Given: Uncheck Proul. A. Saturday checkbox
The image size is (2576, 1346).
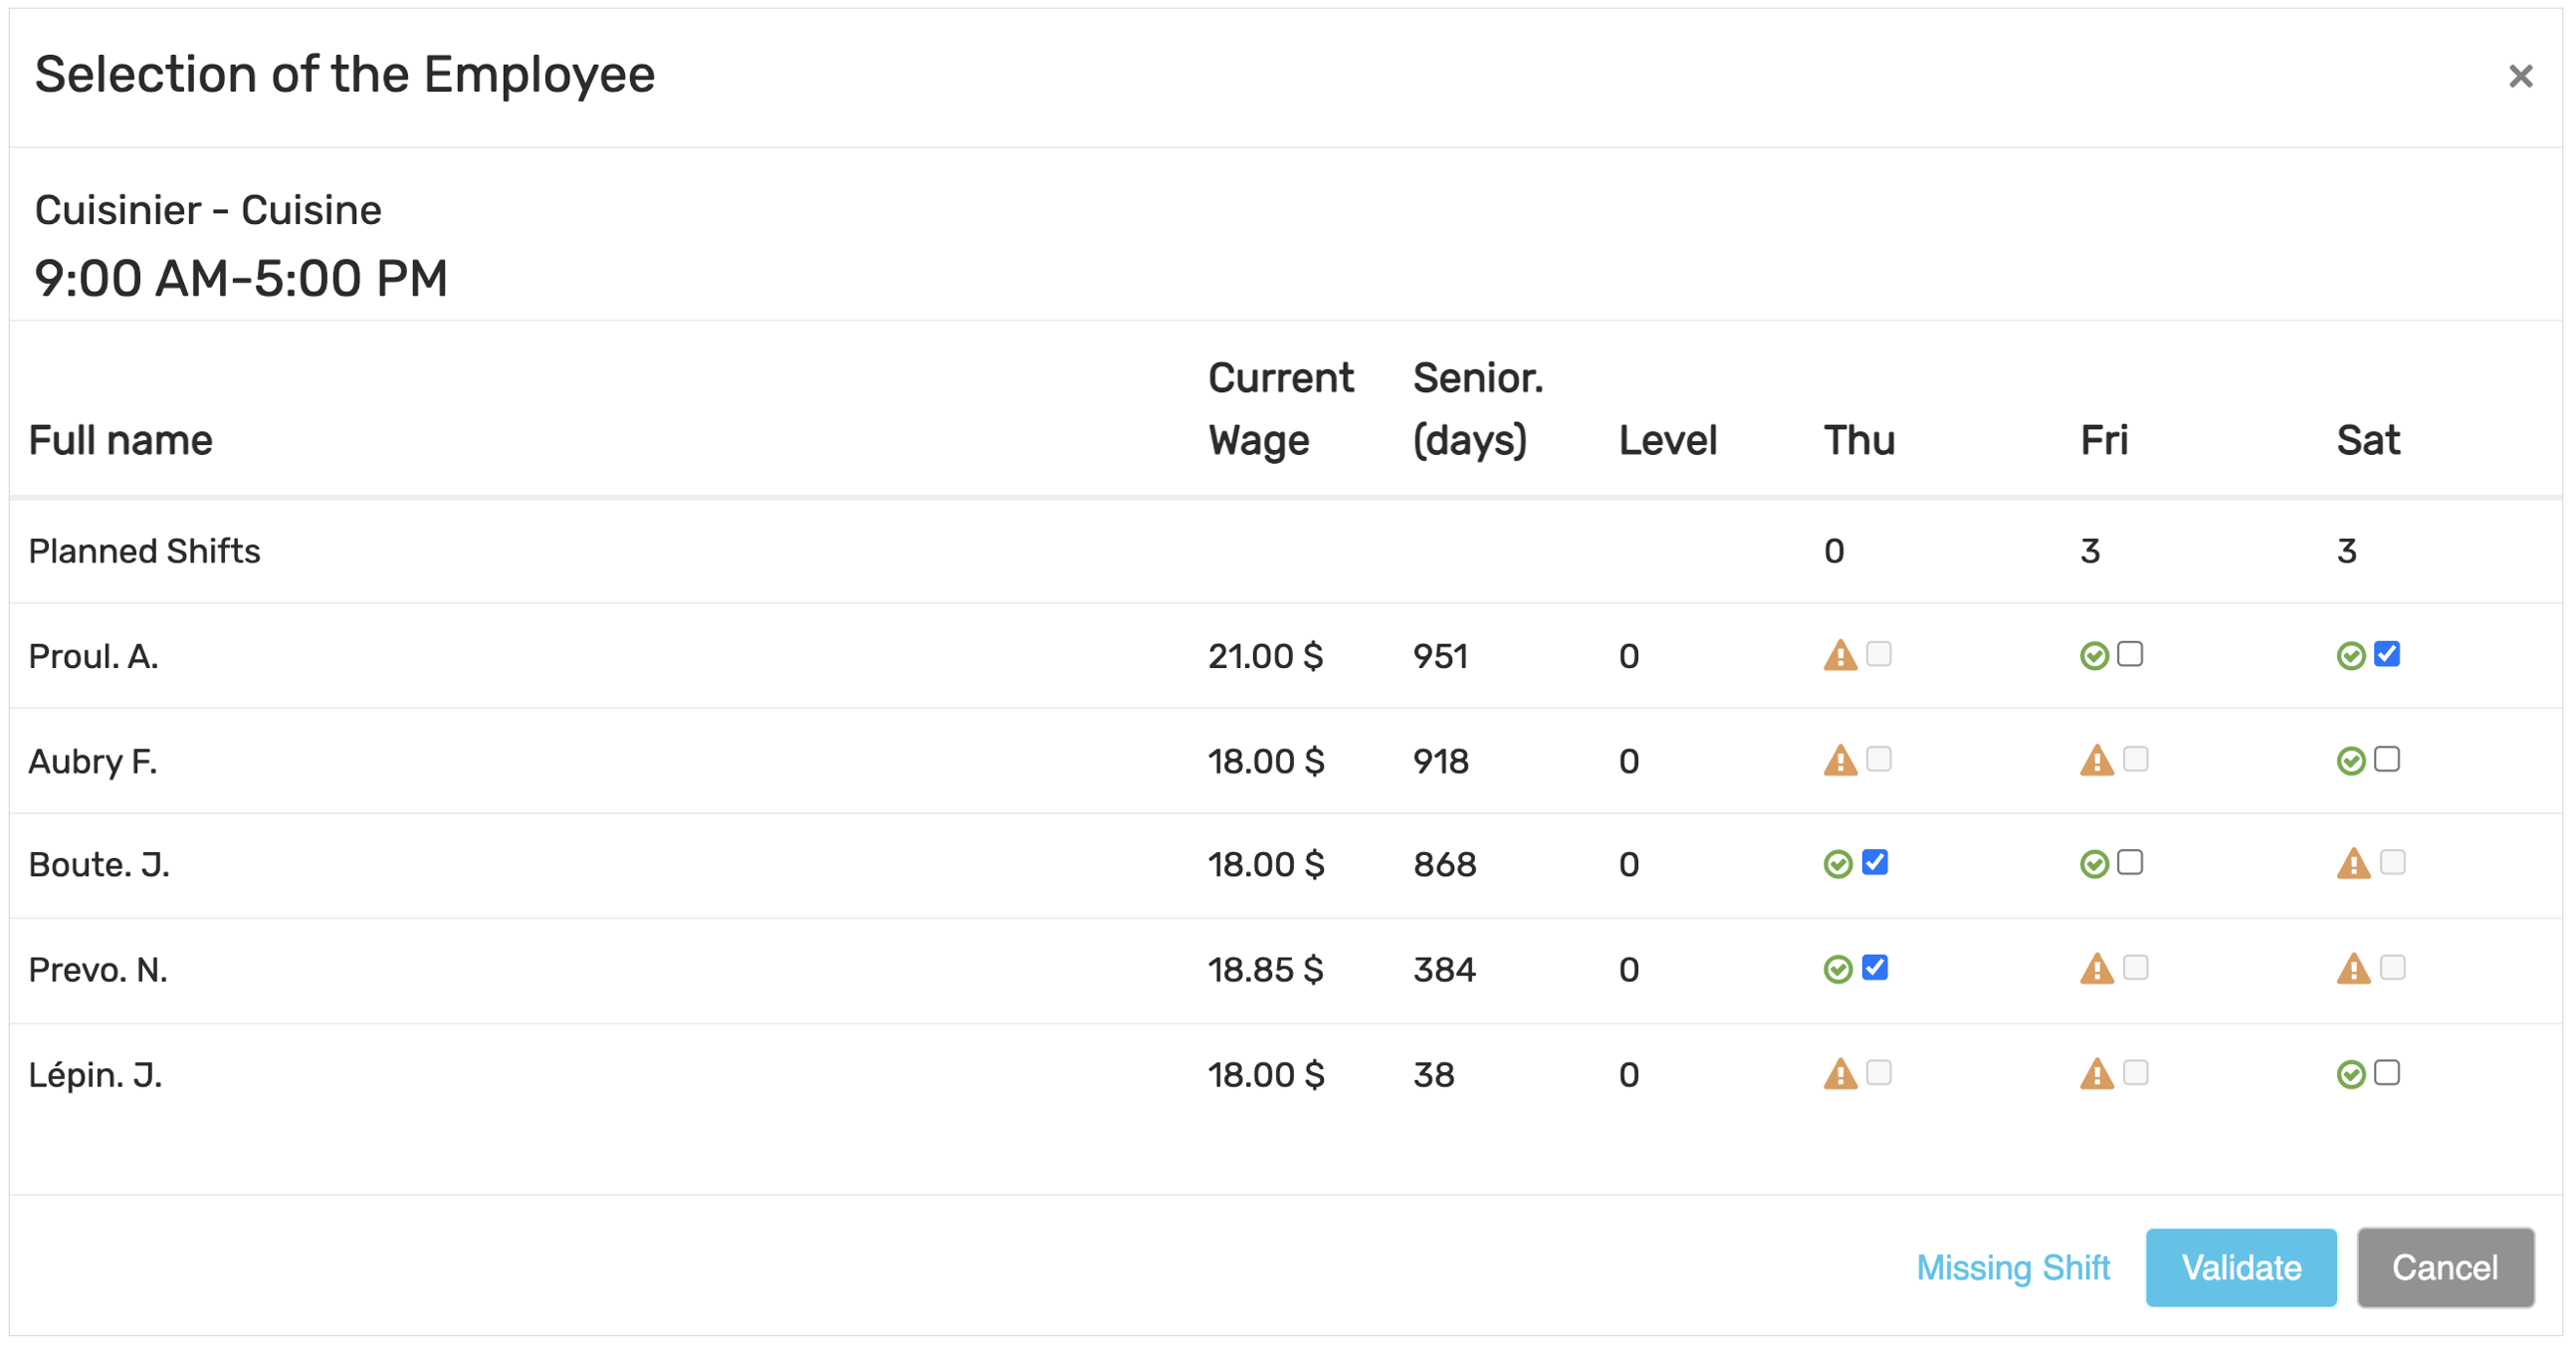Looking at the screenshot, I should [x=2386, y=654].
